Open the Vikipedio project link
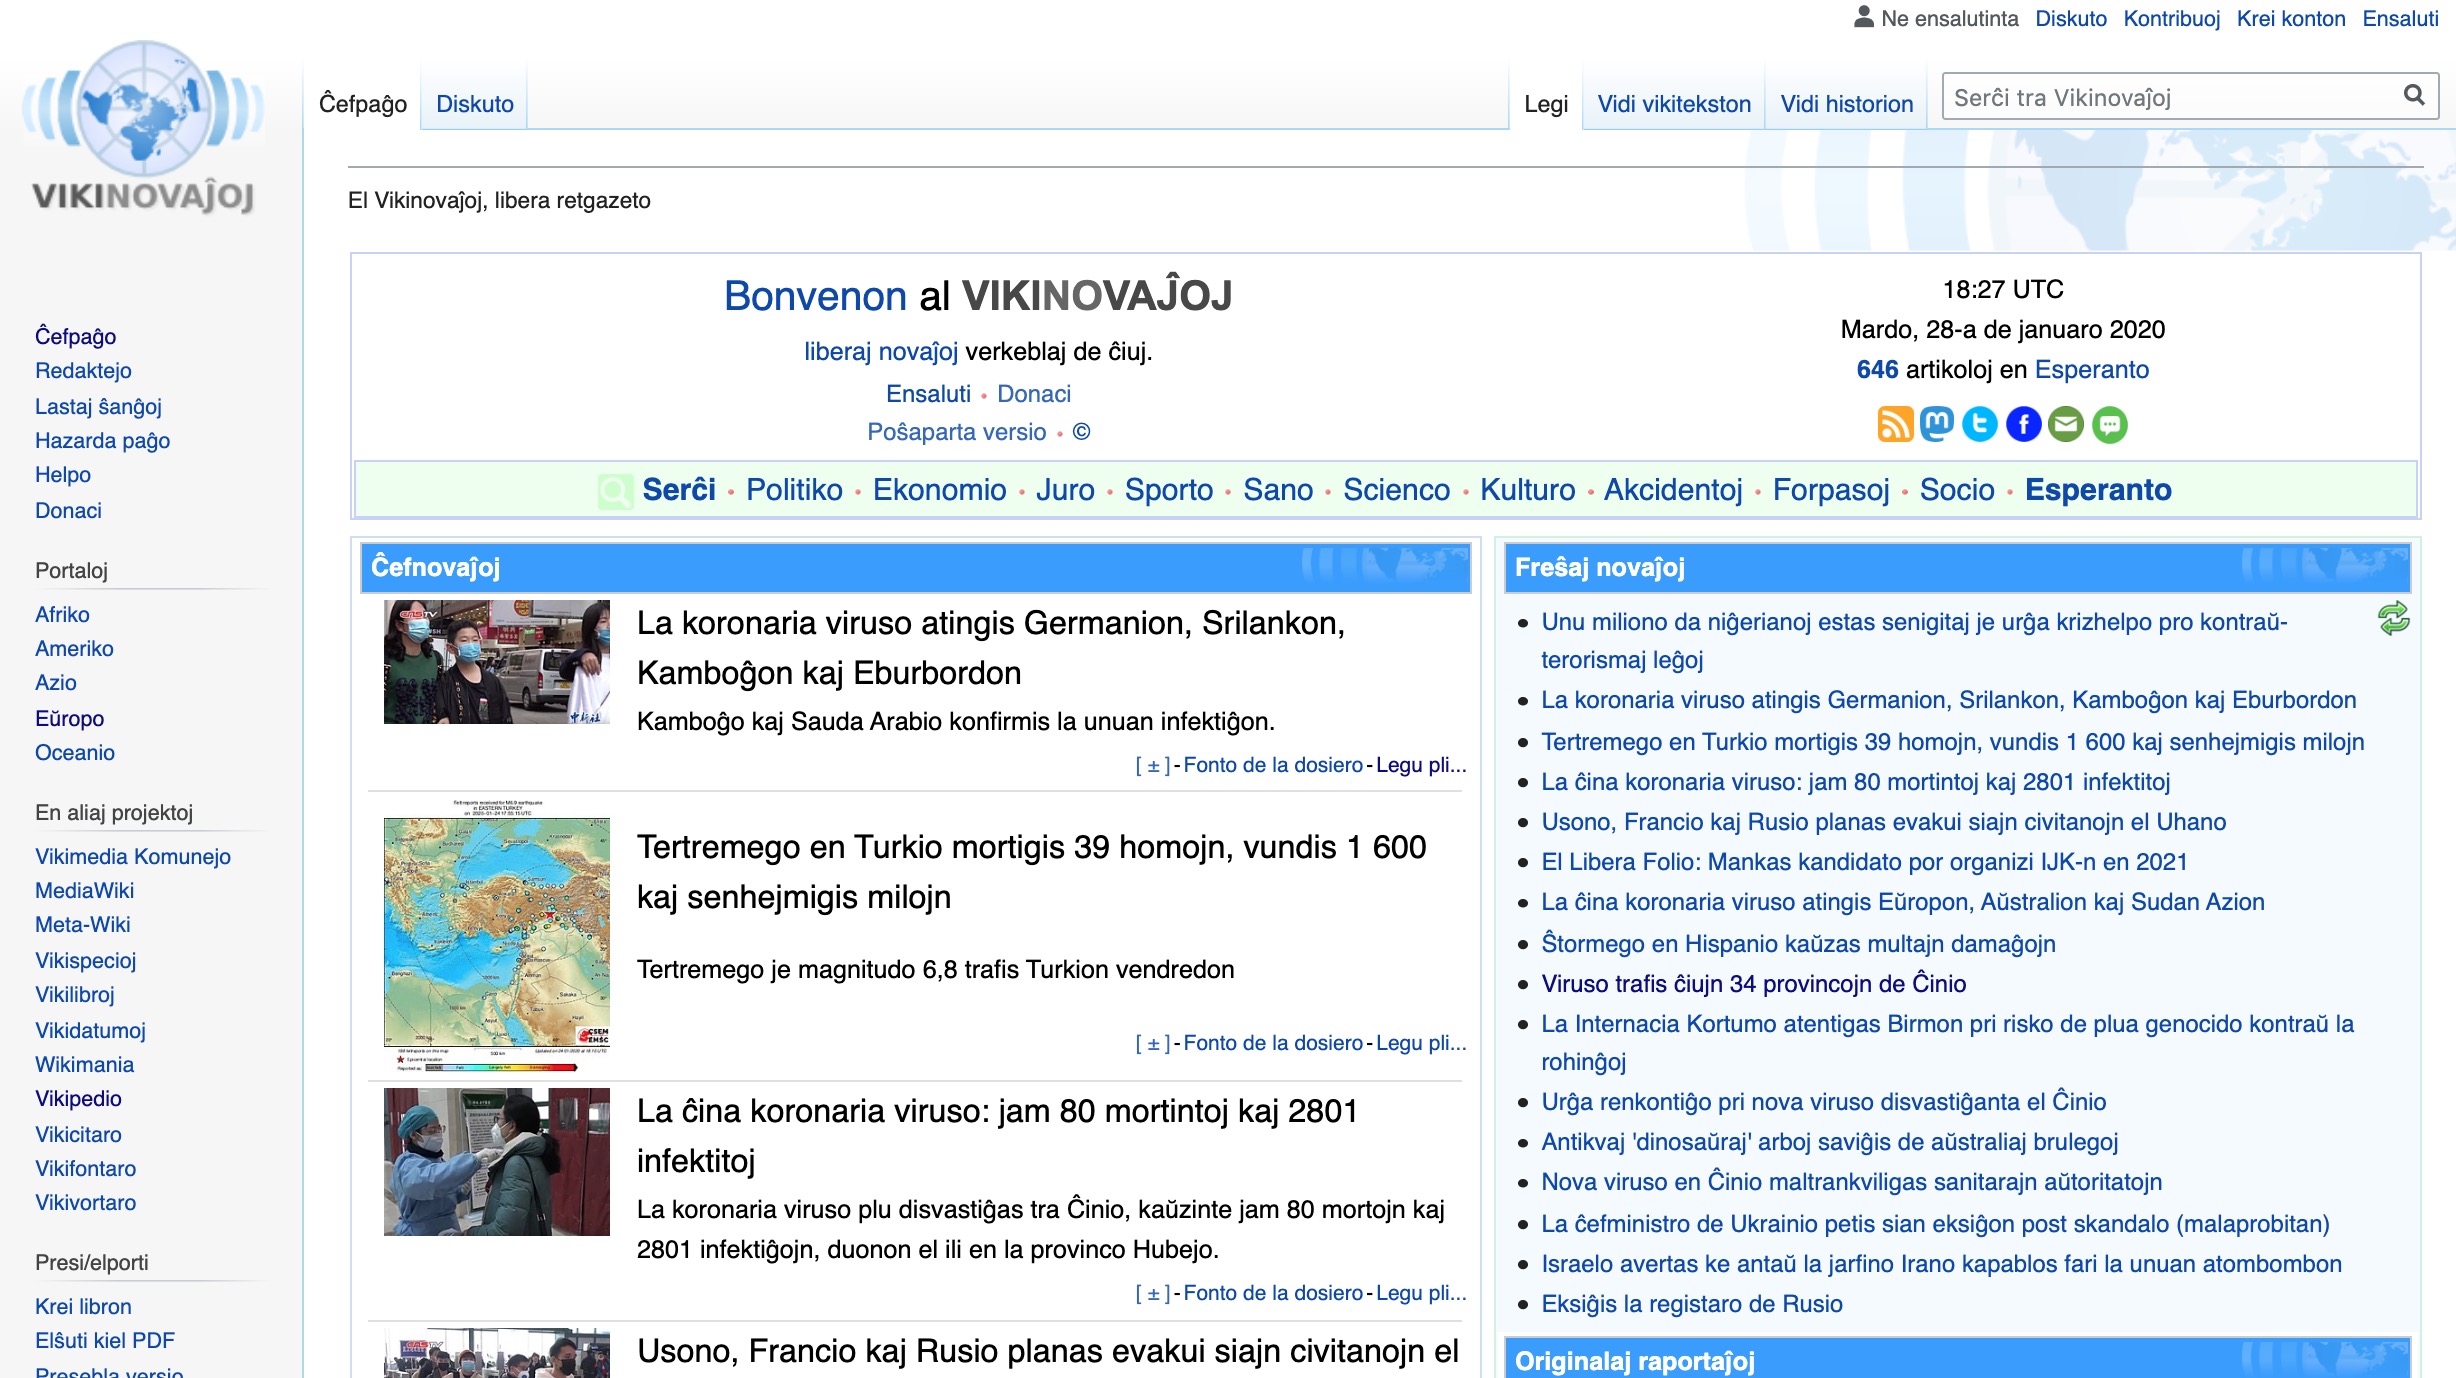Image resolution: width=2456 pixels, height=1378 pixels. click(x=78, y=1098)
